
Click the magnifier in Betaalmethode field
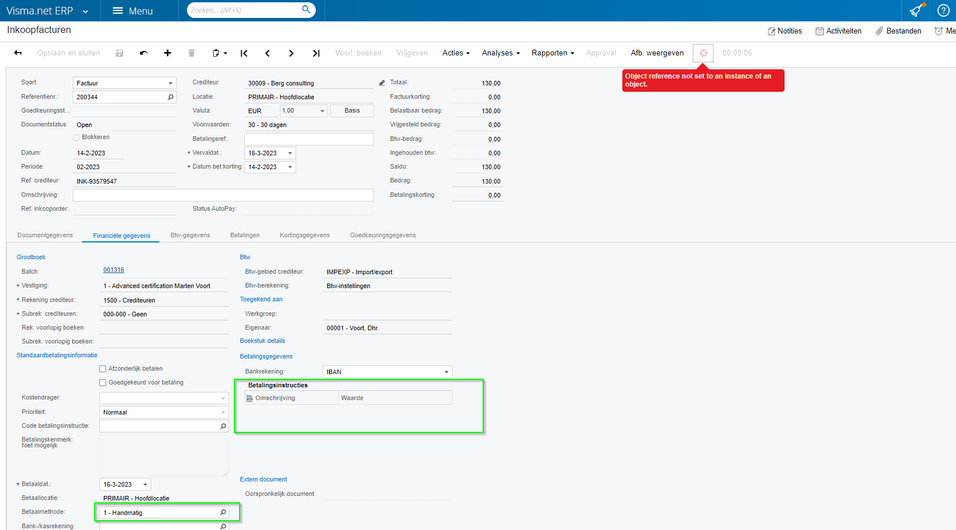[223, 512]
